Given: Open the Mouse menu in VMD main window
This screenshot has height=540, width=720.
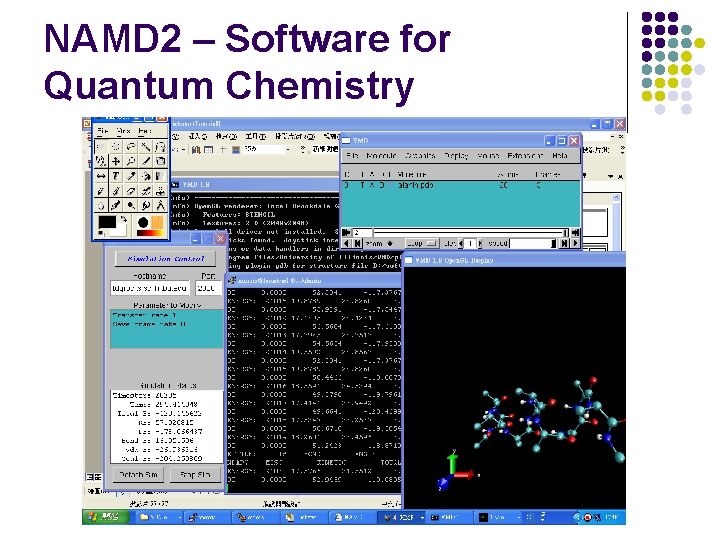Looking at the screenshot, I should click(x=488, y=156).
